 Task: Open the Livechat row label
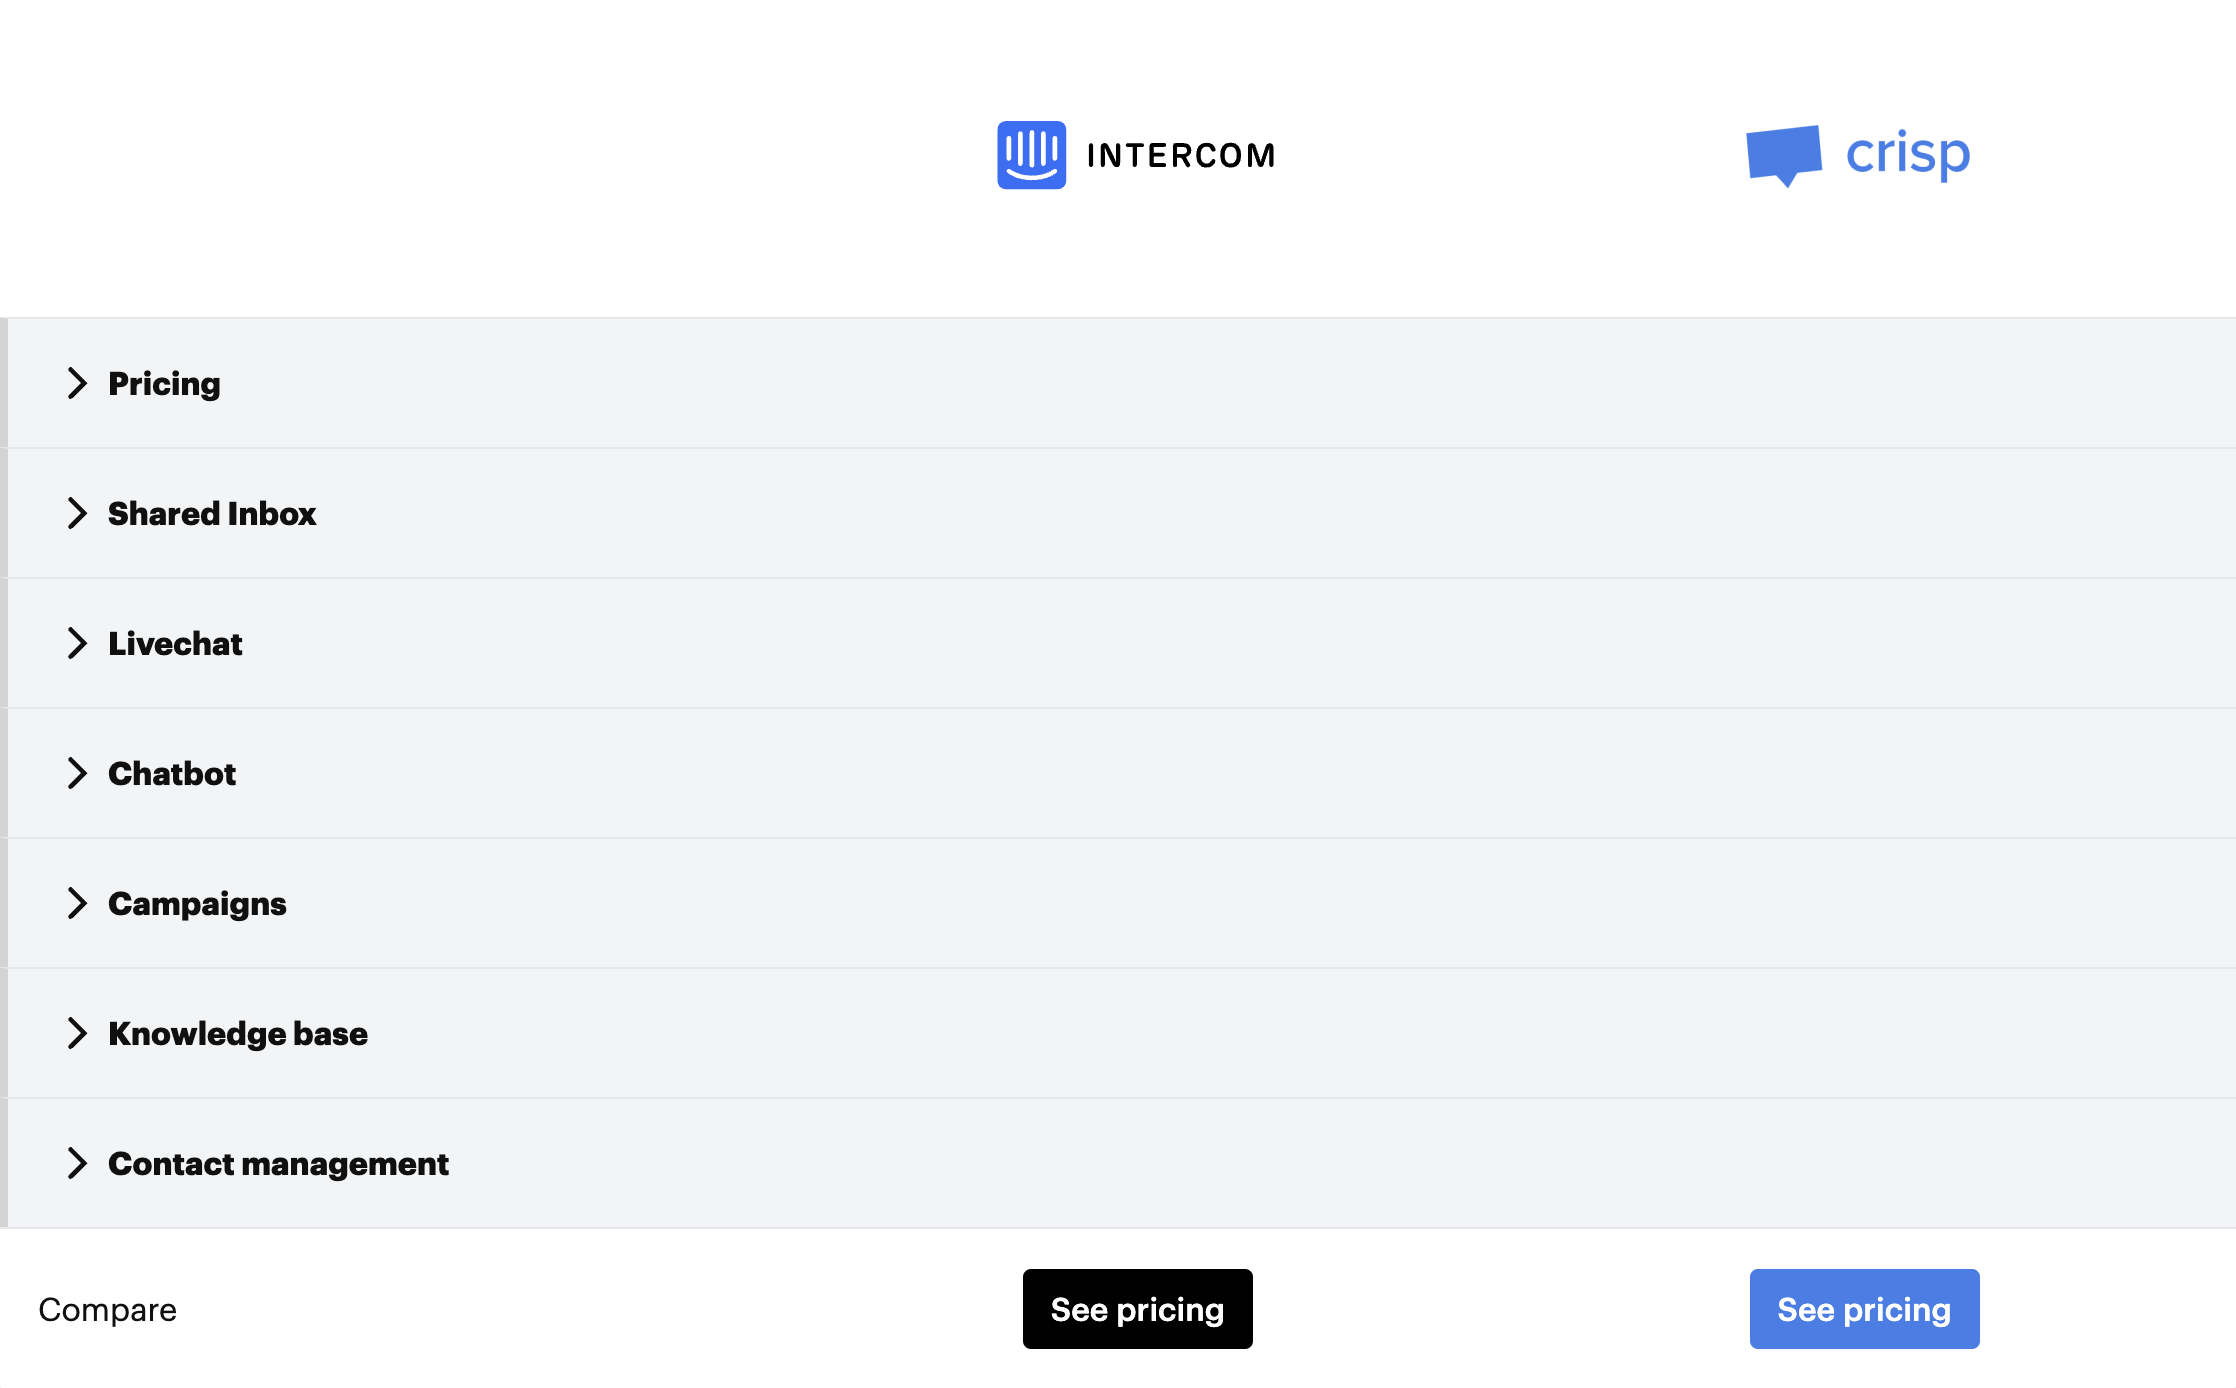(175, 643)
